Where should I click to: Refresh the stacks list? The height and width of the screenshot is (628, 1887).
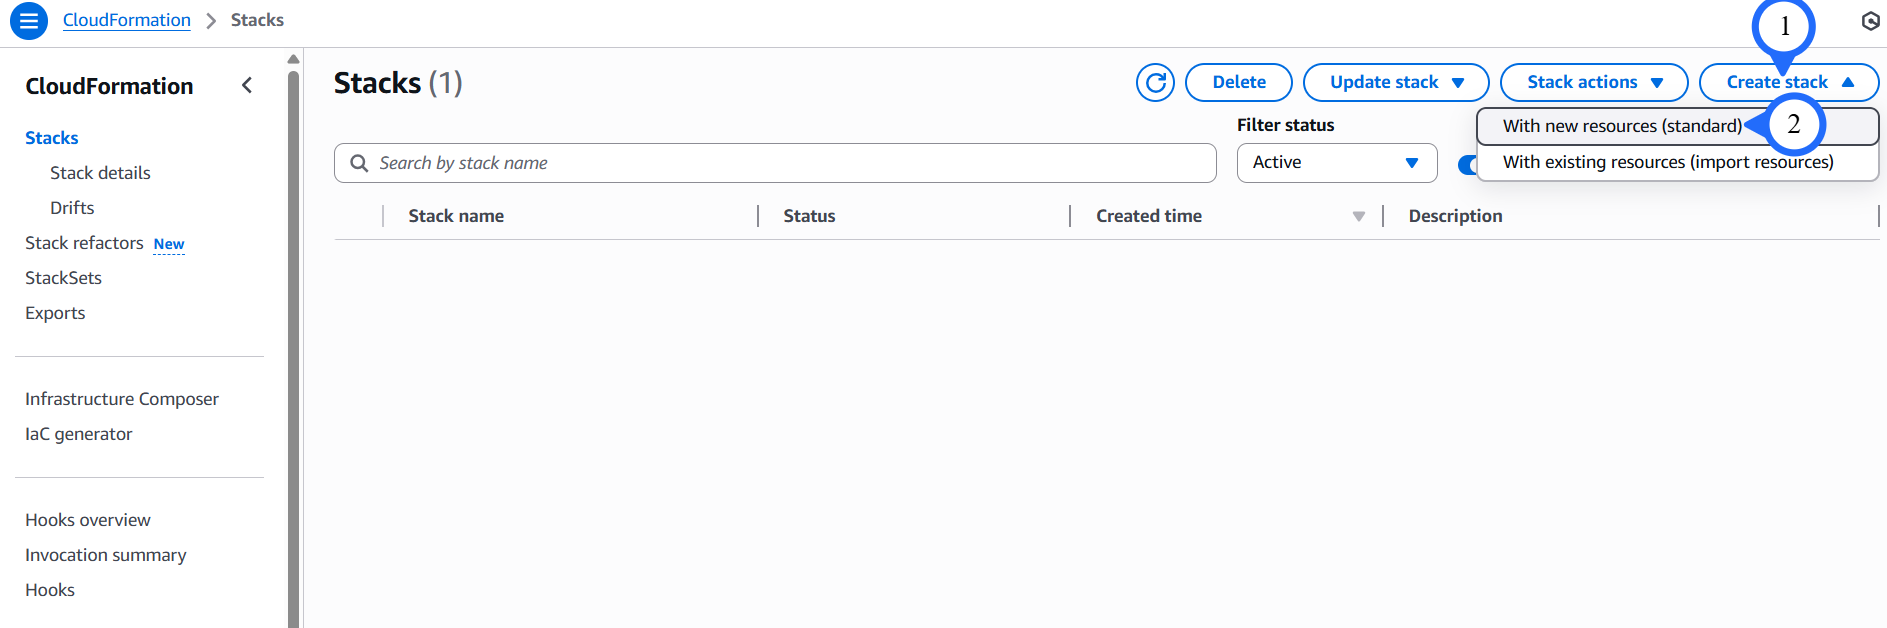tap(1155, 82)
